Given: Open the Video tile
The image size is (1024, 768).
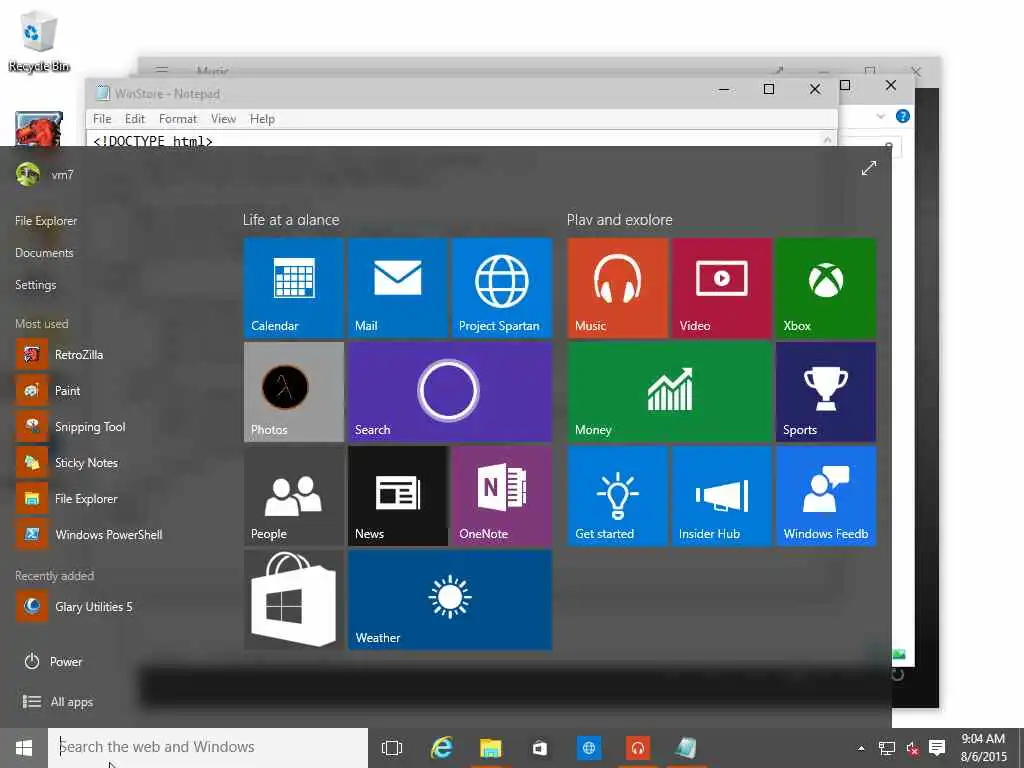Looking at the screenshot, I should [722, 287].
